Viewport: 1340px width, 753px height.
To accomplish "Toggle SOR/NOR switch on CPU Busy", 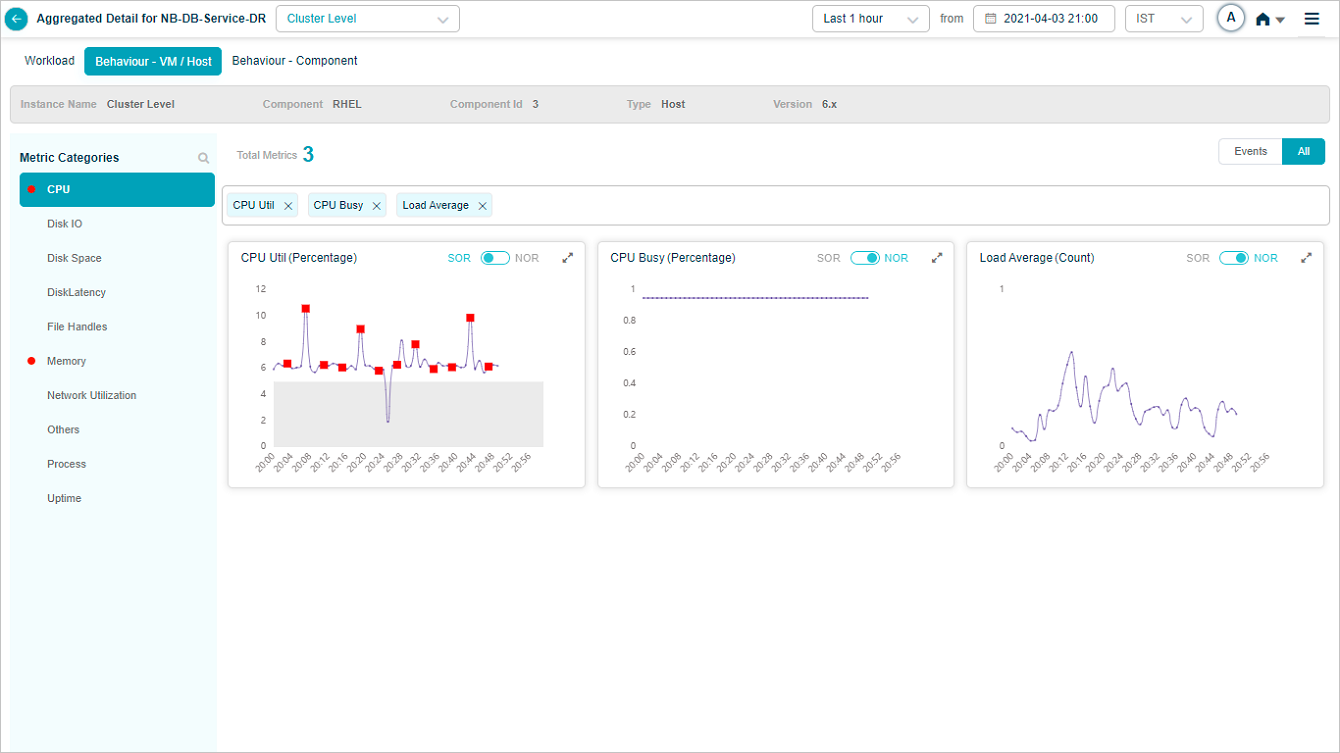I will click(x=865, y=258).
